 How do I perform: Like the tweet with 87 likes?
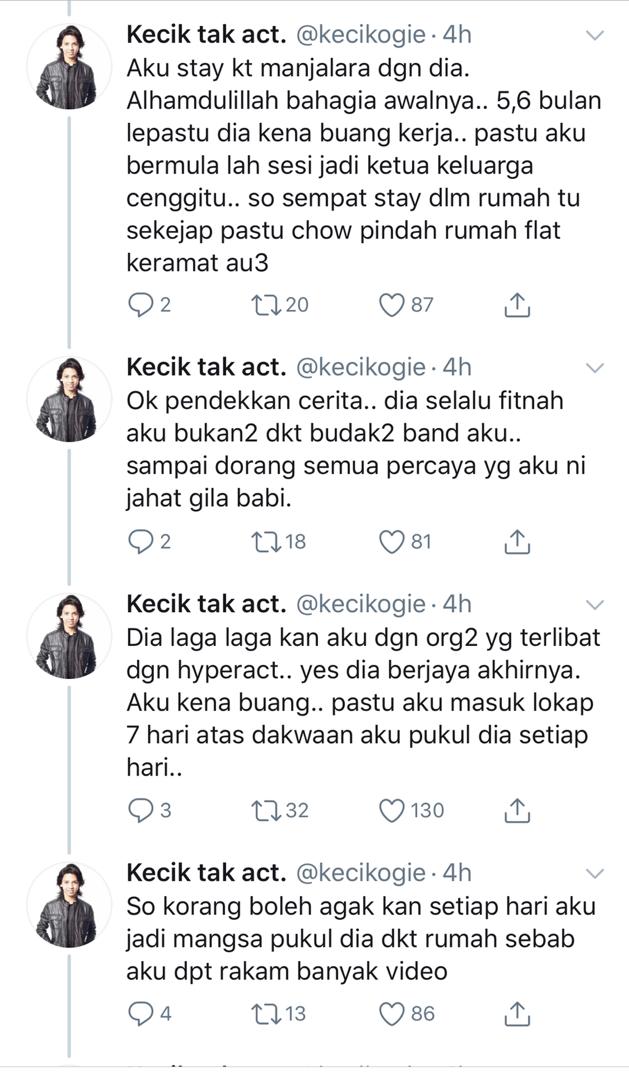pos(391,304)
